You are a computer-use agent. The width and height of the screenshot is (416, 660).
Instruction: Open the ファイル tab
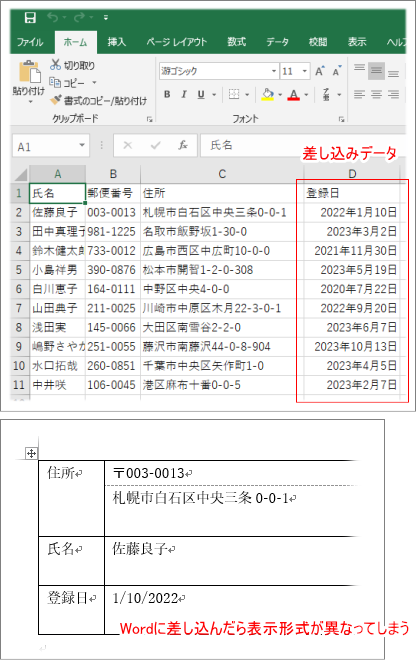[x=30, y=42]
